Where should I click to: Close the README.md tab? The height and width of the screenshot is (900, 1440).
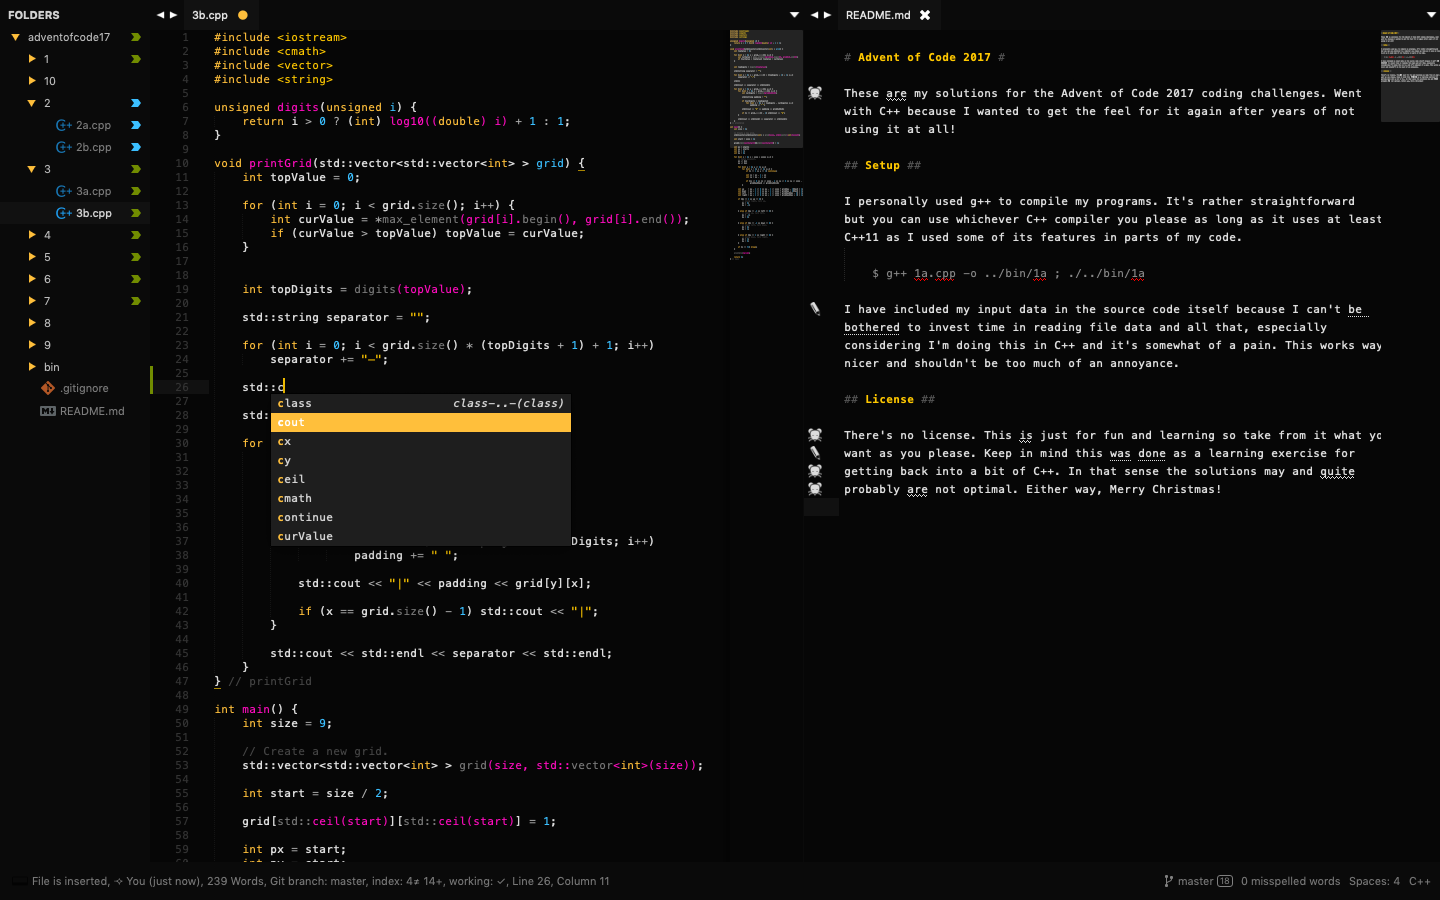tap(925, 15)
